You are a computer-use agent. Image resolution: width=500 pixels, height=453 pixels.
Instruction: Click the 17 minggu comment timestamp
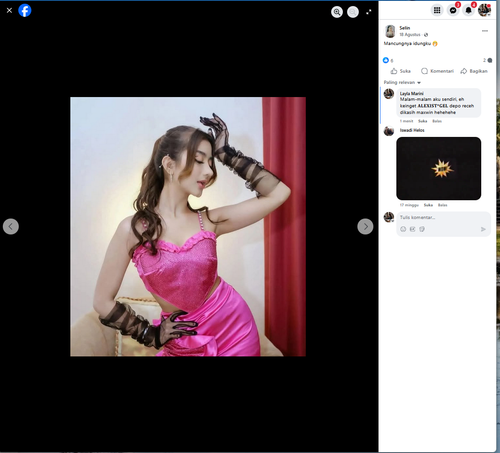(x=409, y=205)
